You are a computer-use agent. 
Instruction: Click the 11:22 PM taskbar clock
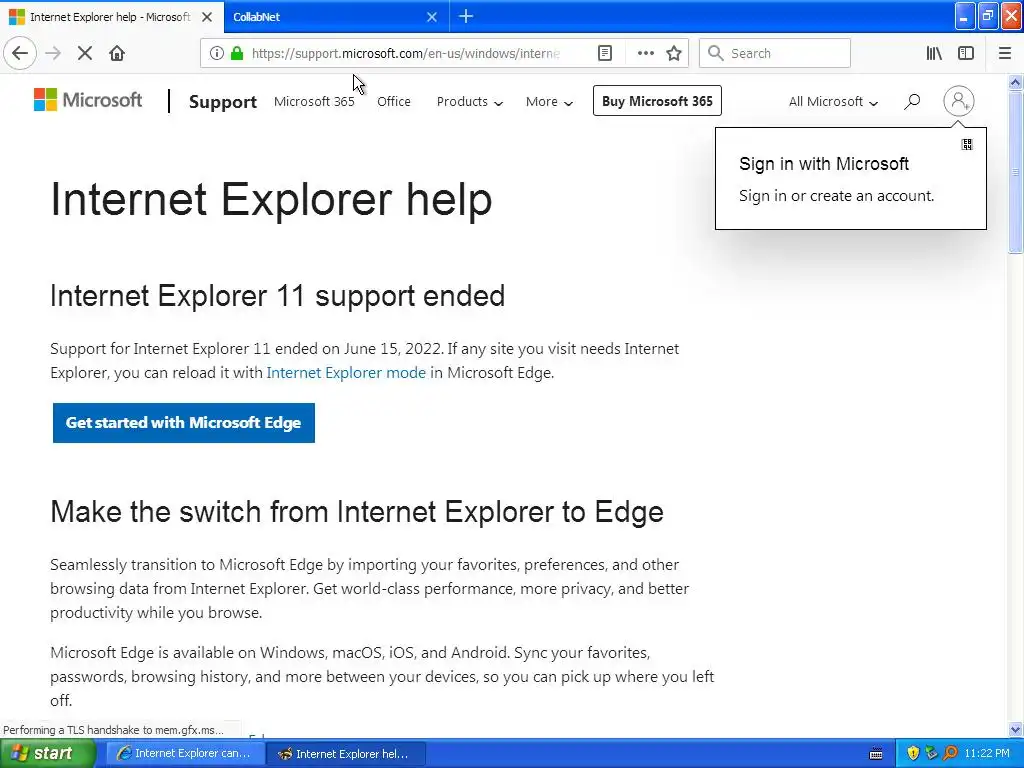(987, 753)
